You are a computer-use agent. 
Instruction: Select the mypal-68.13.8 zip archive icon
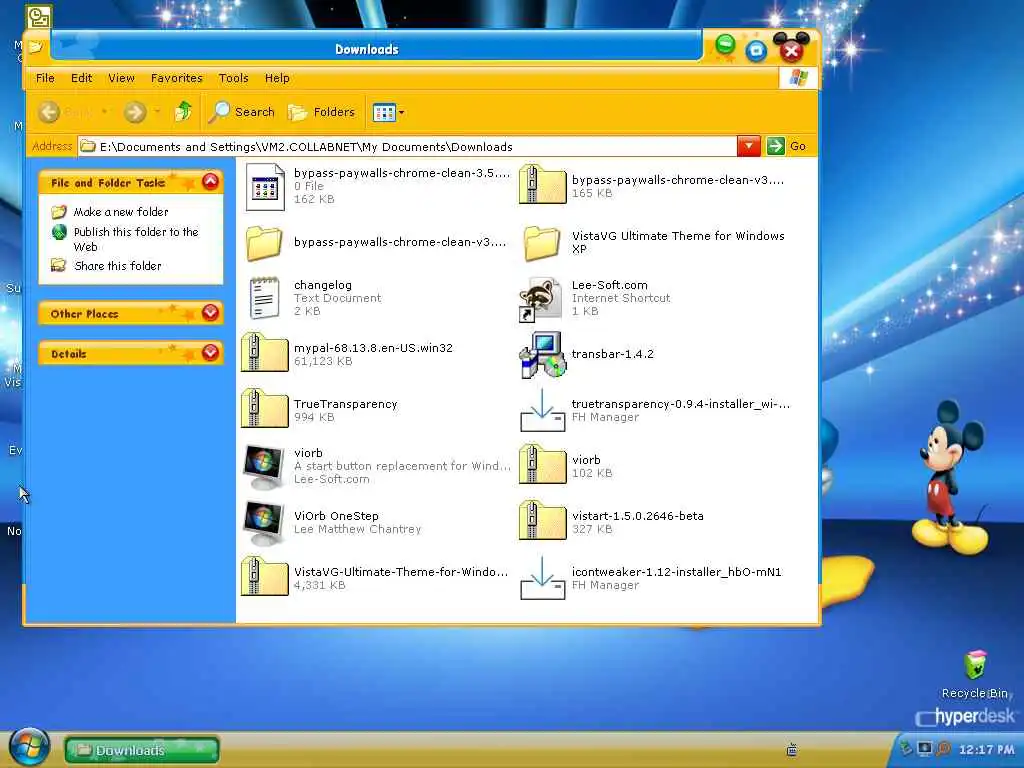264,353
